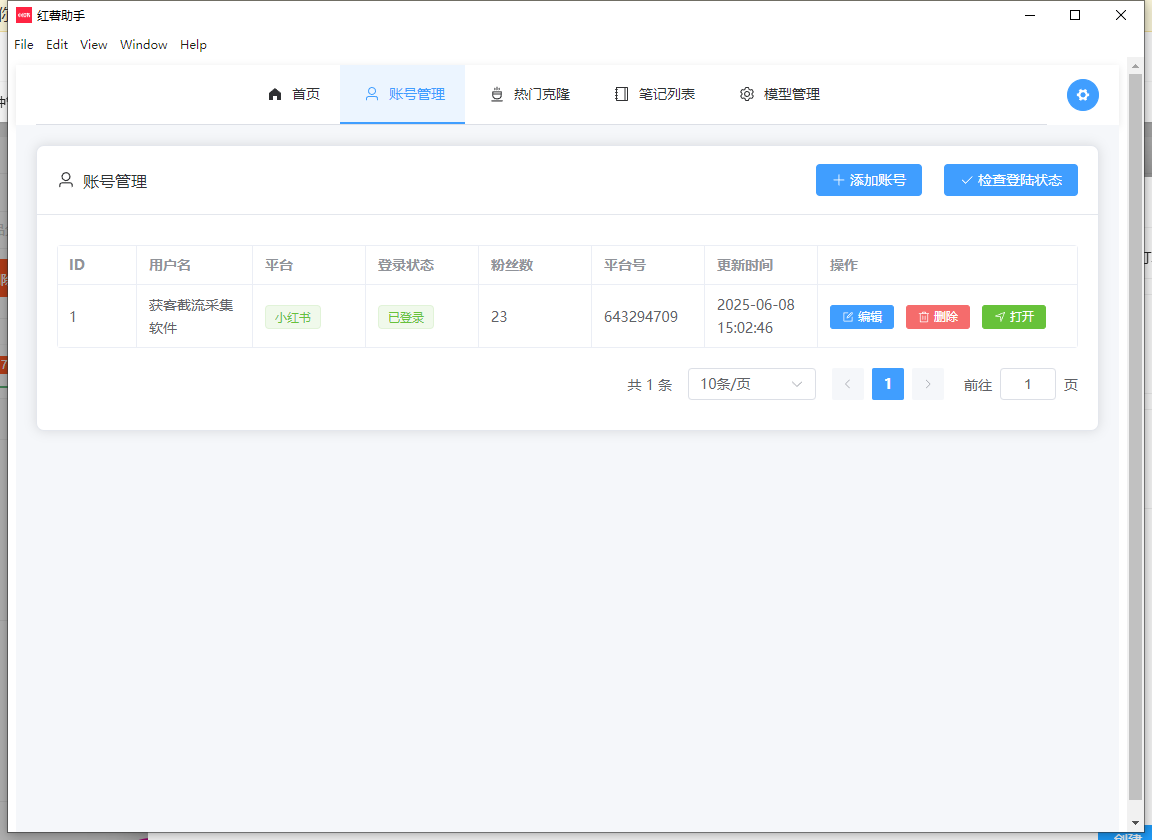Go to the 模型管理 model management tab
This screenshot has height=840, width=1152.
[x=780, y=94]
